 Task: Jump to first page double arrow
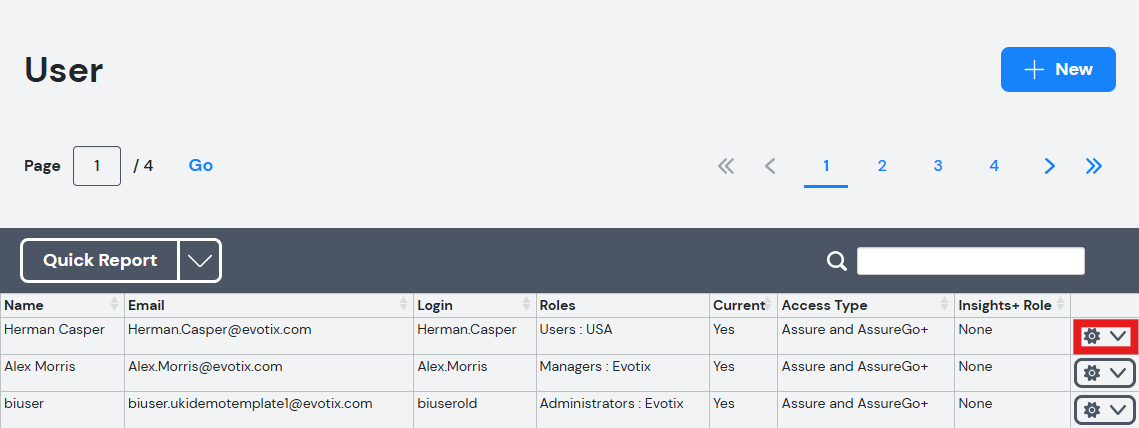(726, 166)
